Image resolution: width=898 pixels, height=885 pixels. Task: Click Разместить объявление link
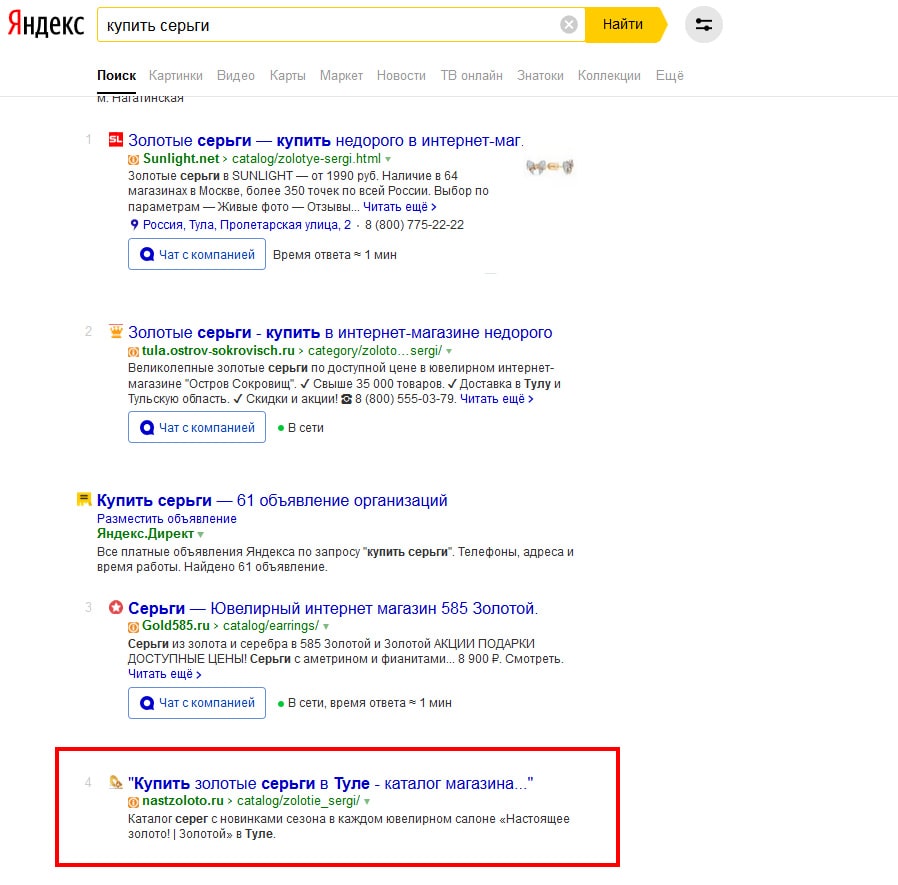[167, 518]
